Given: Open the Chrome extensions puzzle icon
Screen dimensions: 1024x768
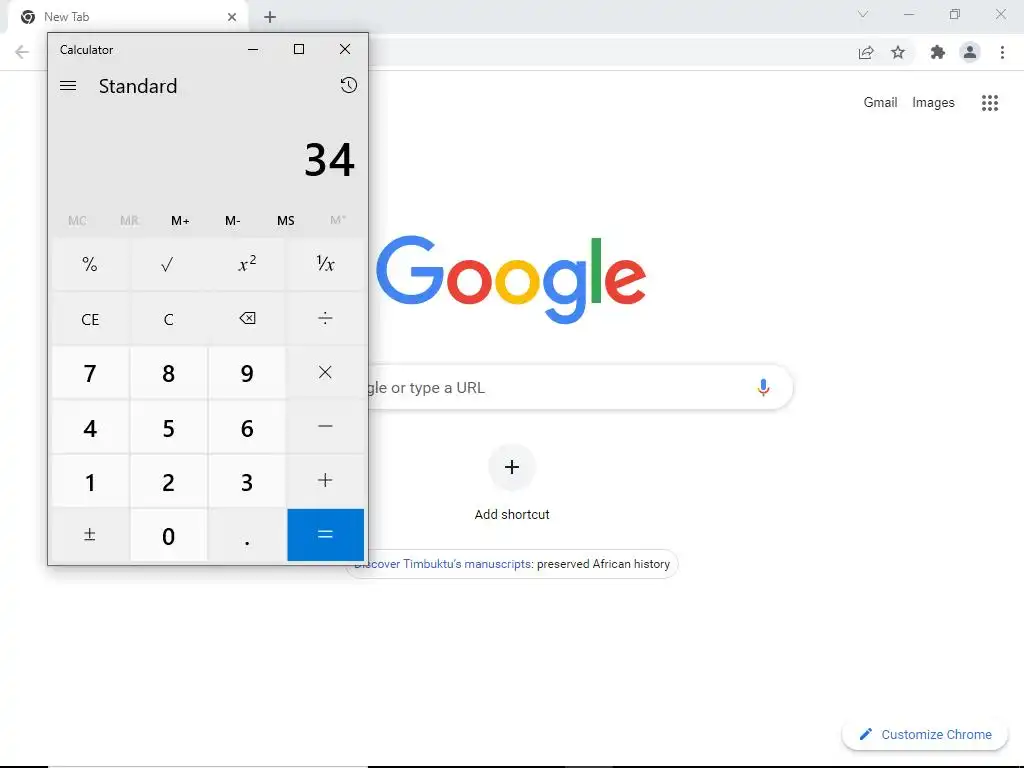Looking at the screenshot, I should [938, 52].
